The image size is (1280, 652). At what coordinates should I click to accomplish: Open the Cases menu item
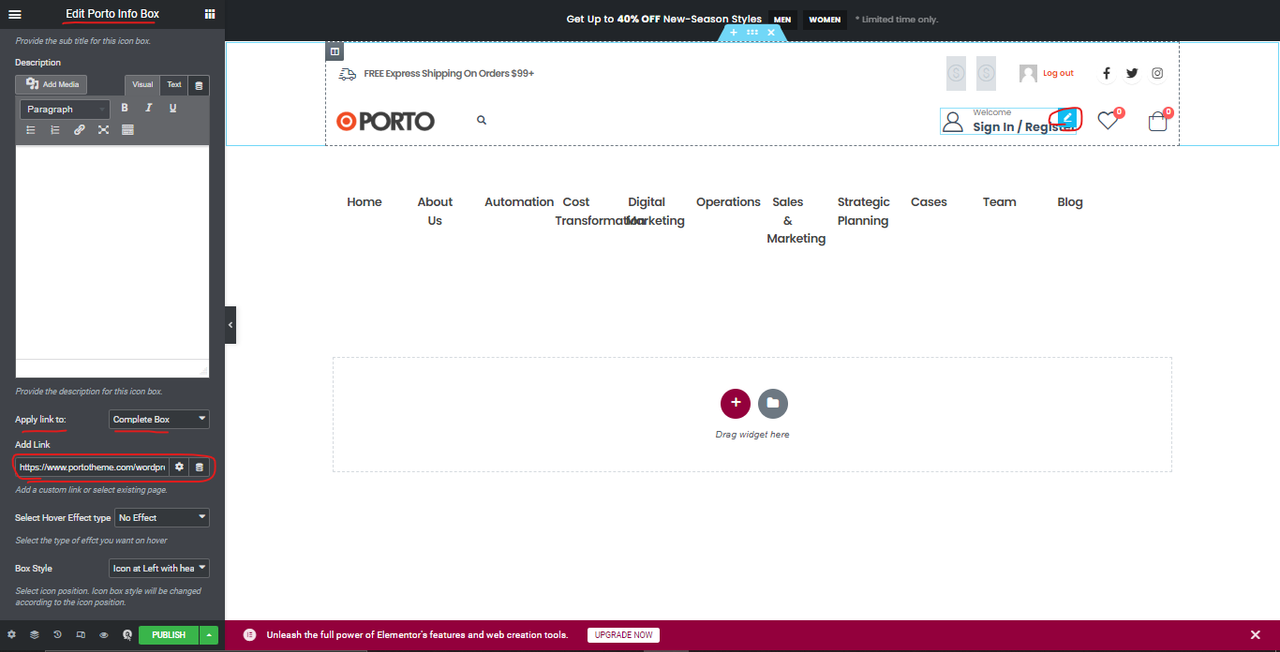coord(929,202)
